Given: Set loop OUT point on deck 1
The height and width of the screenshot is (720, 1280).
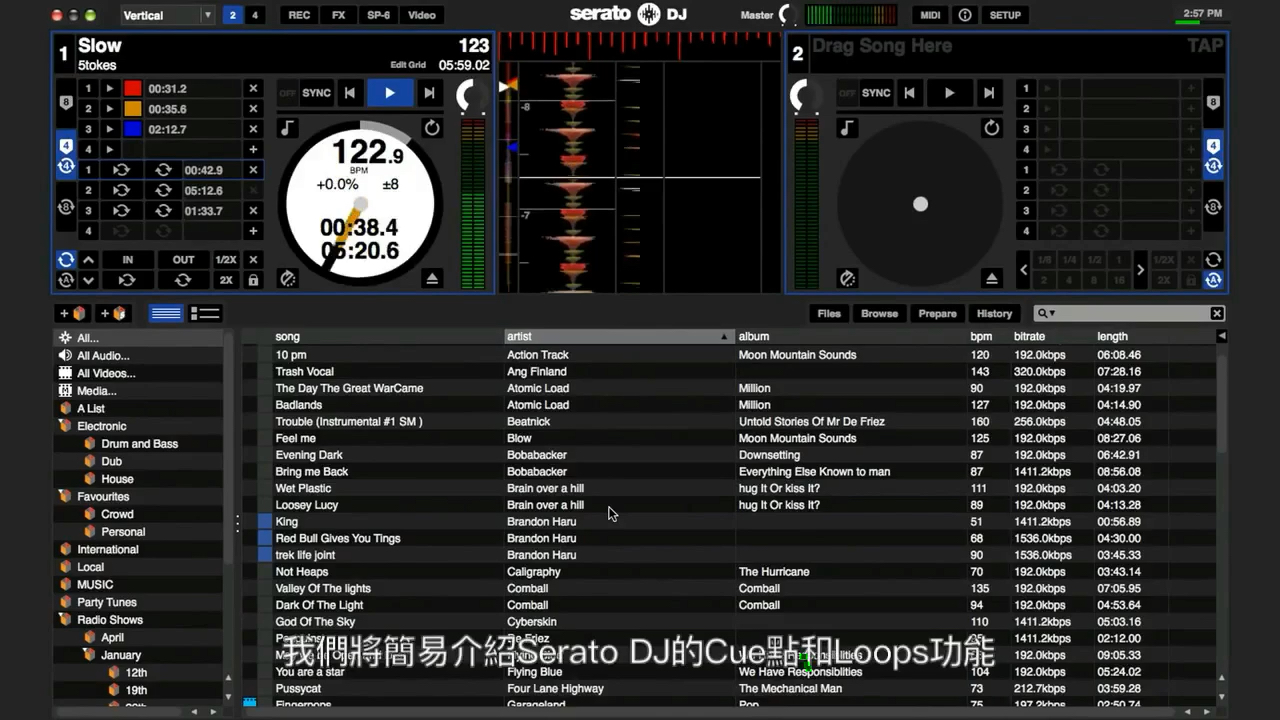Looking at the screenshot, I should pyautogui.click(x=183, y=260).
